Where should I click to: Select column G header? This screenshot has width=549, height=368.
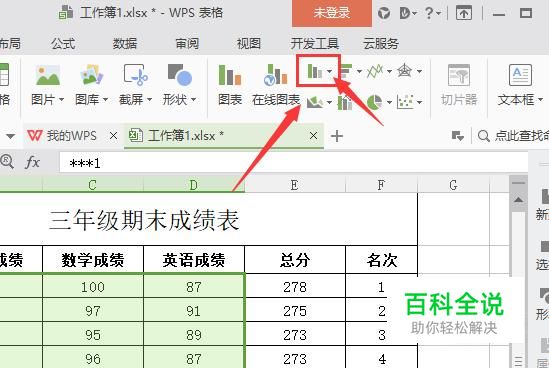[x=453, y=185]
